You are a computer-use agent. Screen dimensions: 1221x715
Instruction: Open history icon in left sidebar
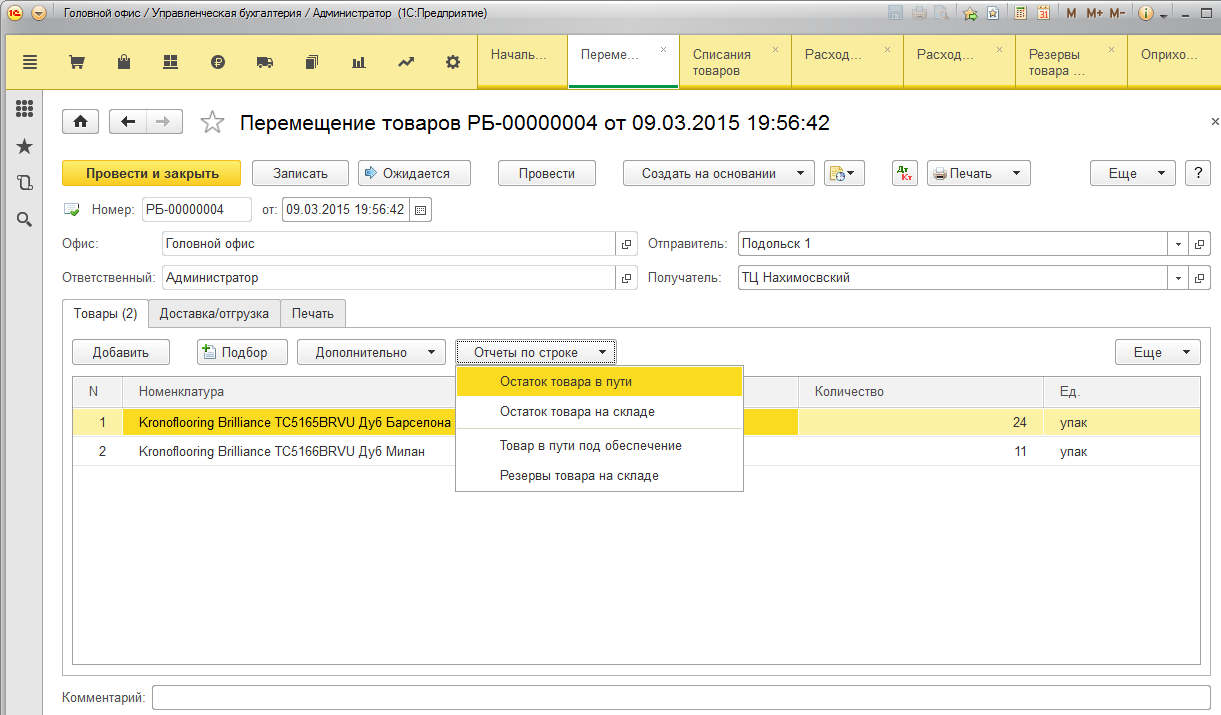click(x=25, y=182)
